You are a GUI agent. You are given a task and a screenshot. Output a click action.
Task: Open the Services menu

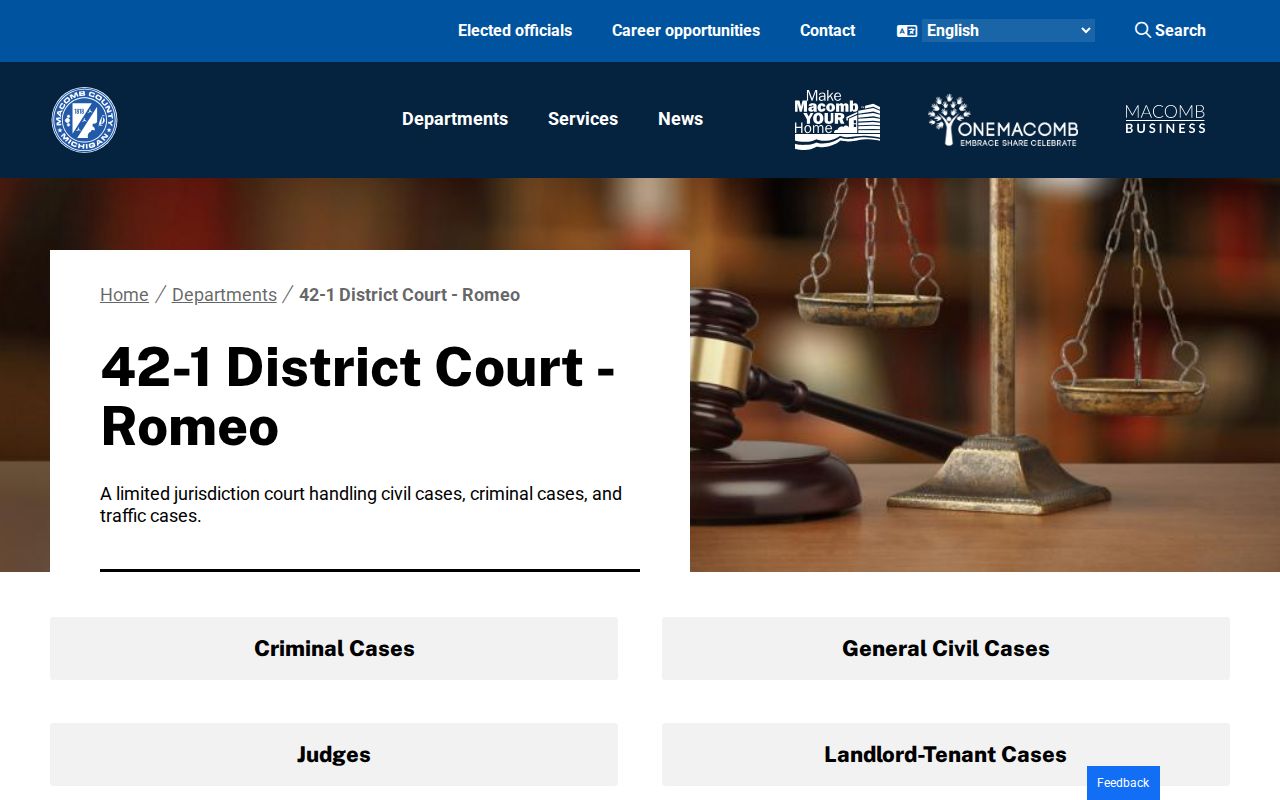point(583,119)
